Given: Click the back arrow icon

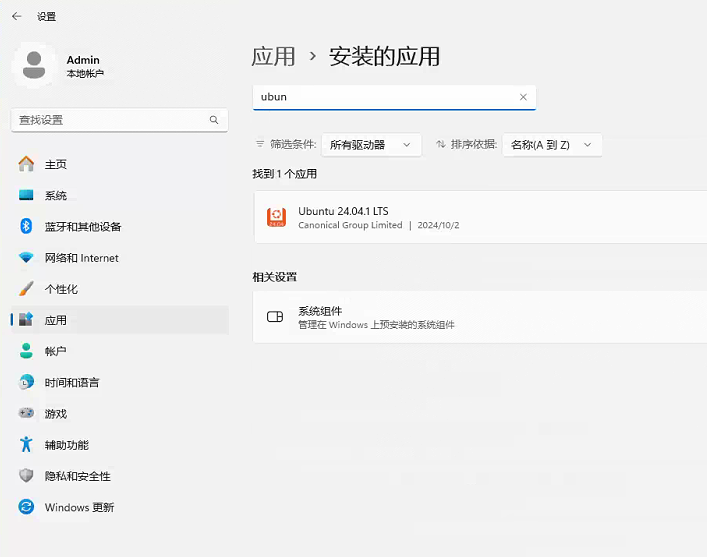Looking at the screenshot, I should 17,16.
